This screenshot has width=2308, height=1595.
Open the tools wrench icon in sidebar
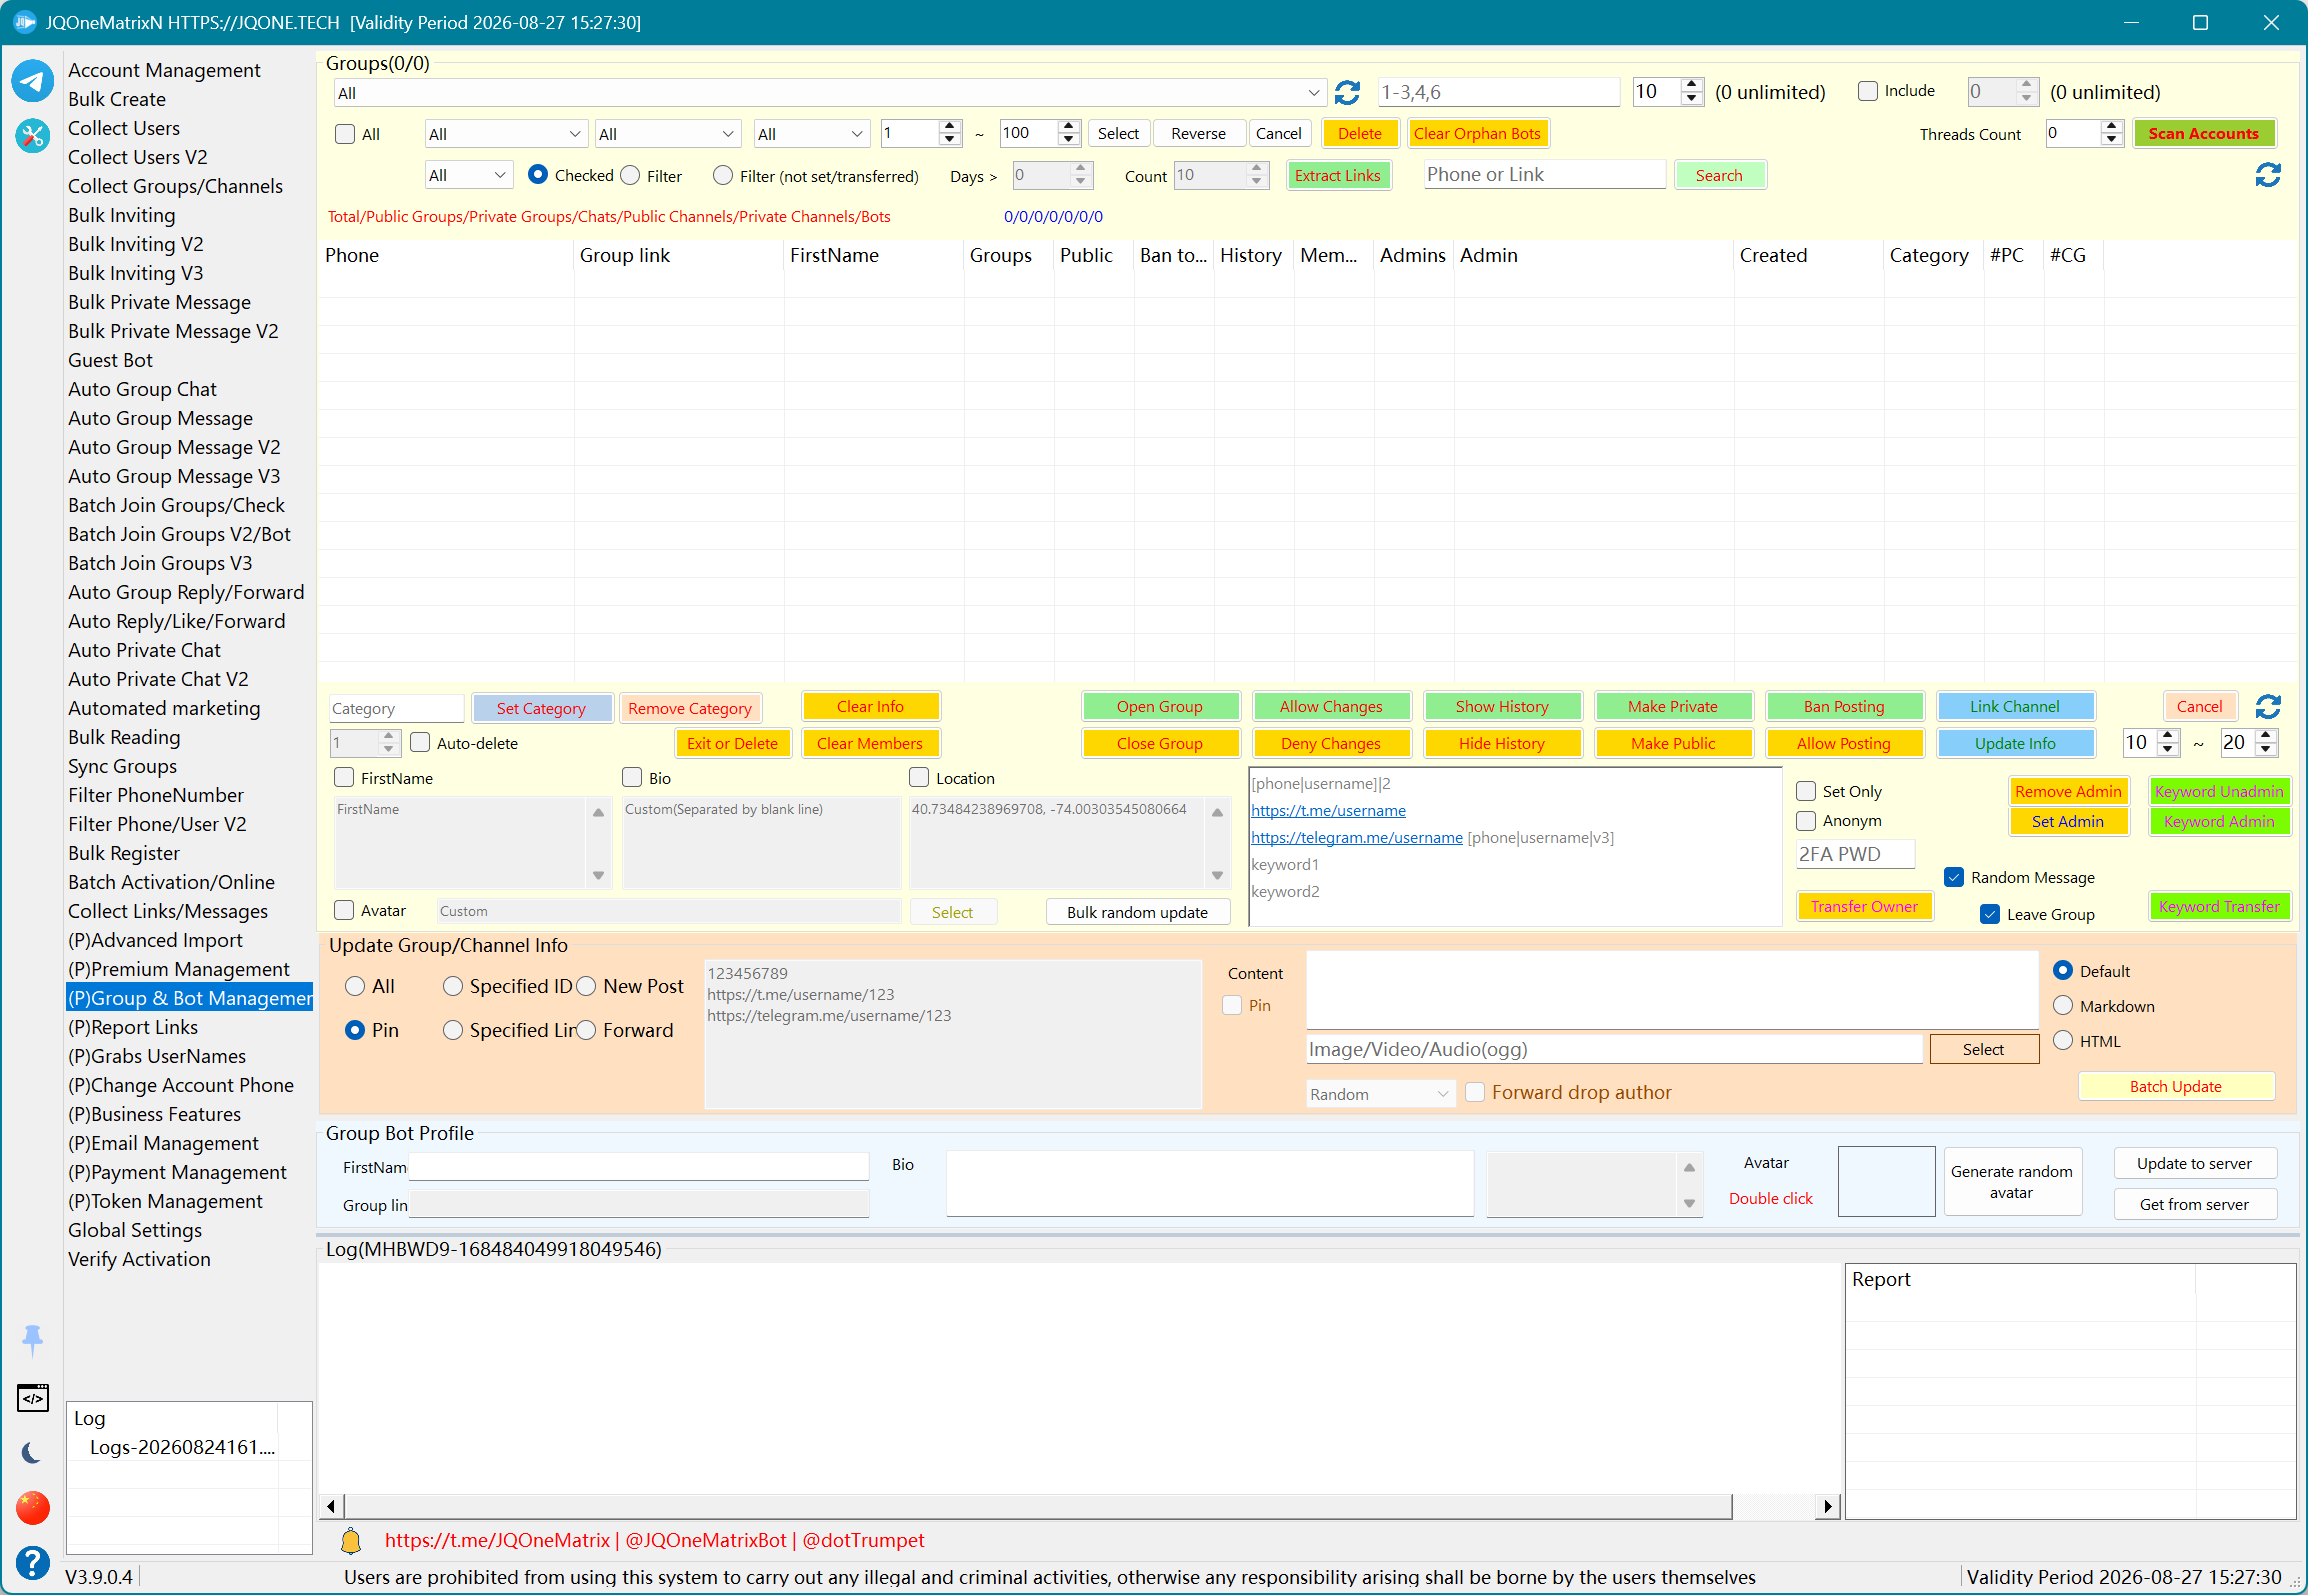tap(32, 135)
